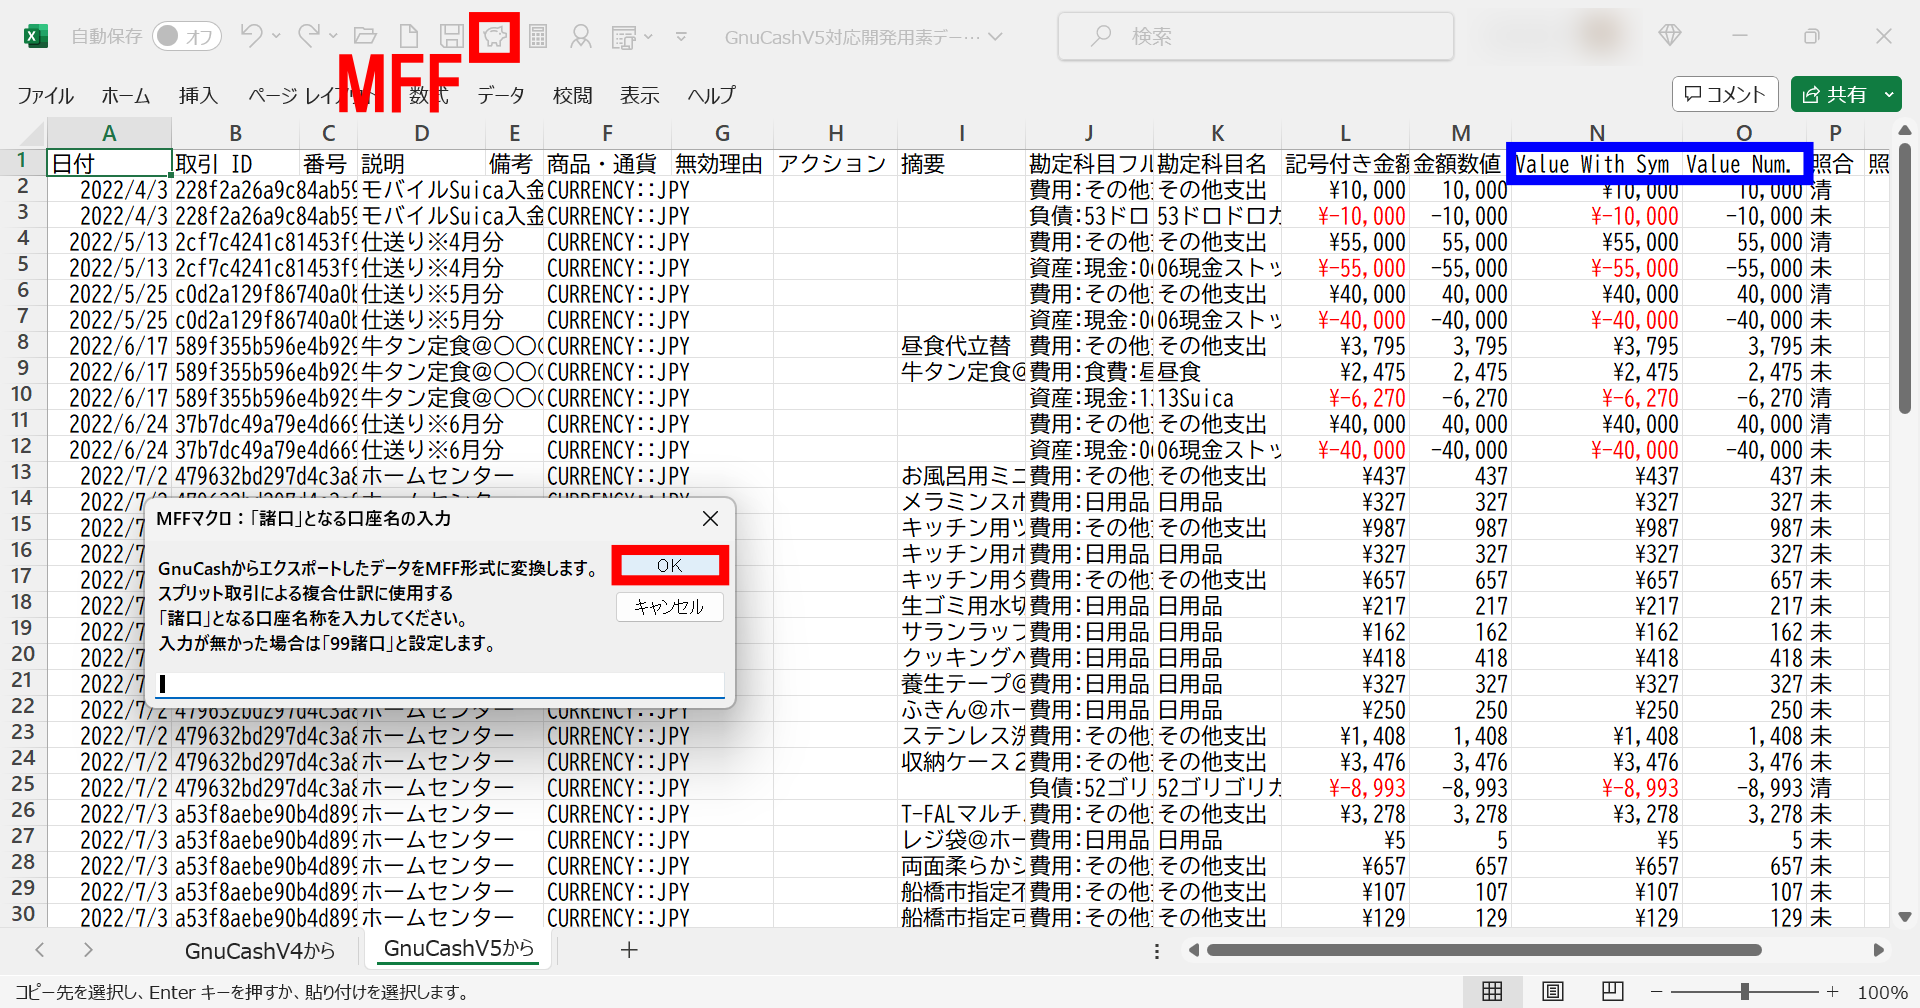1920x1008 pixels.
Task: Click the select-all corner of the sheet
Action: (23, 133)
